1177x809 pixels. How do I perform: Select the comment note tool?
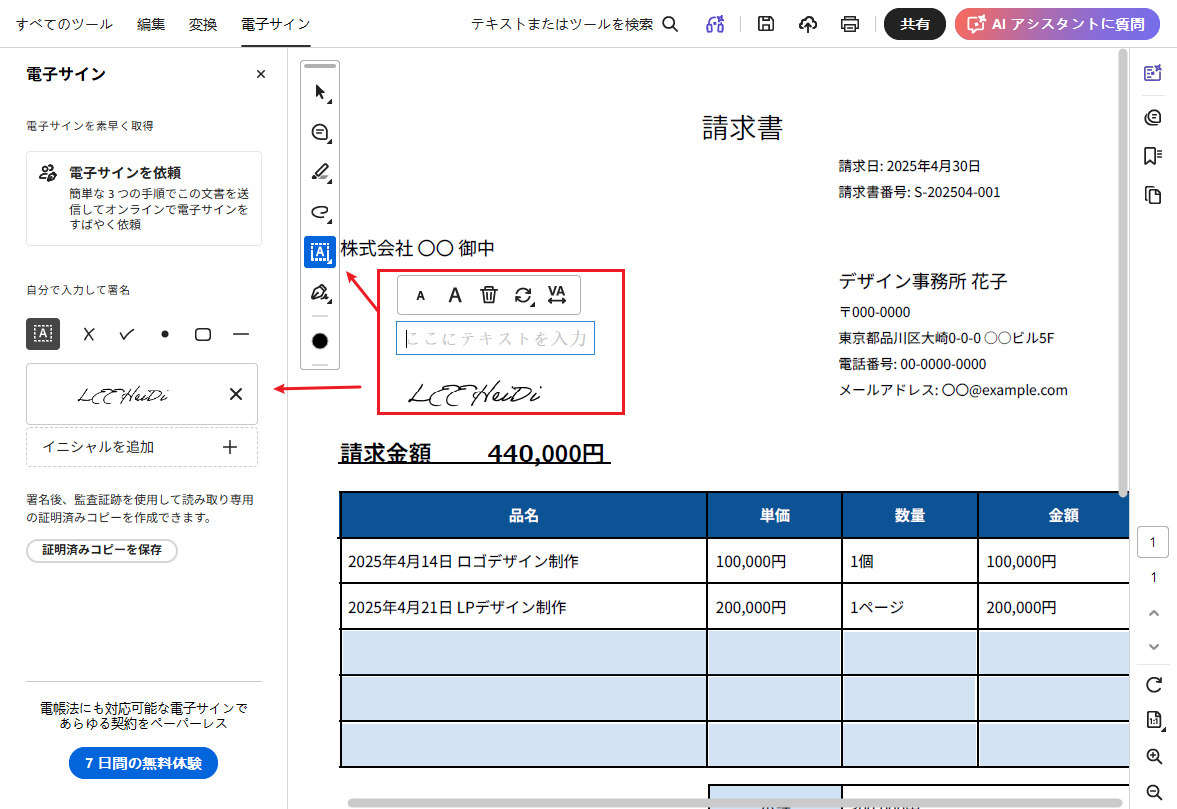pyautogui.click(x=320, y=133)
